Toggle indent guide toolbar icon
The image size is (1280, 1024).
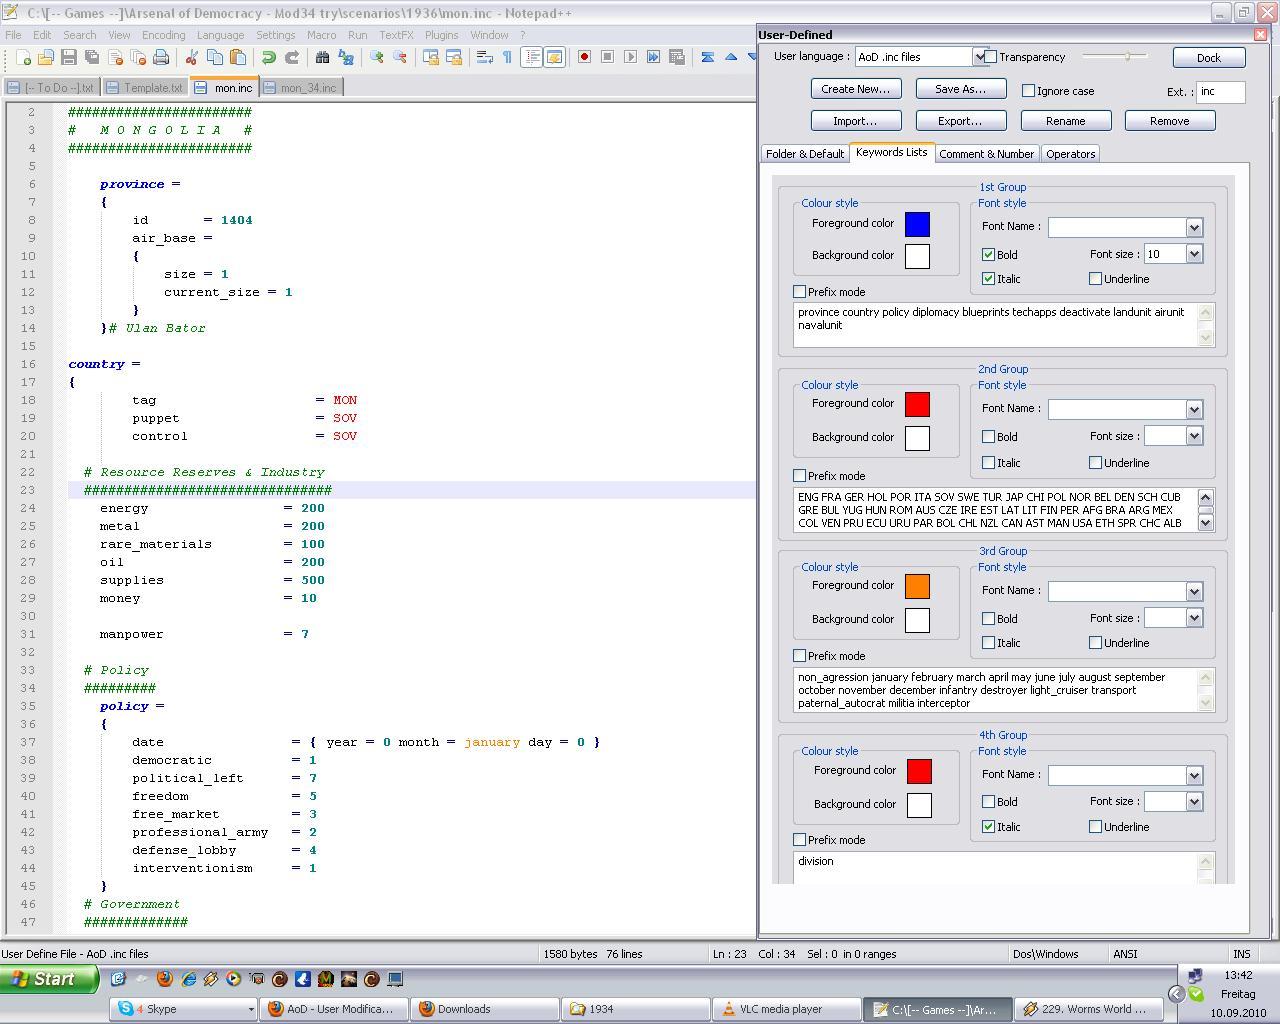(x=531, y=58)
